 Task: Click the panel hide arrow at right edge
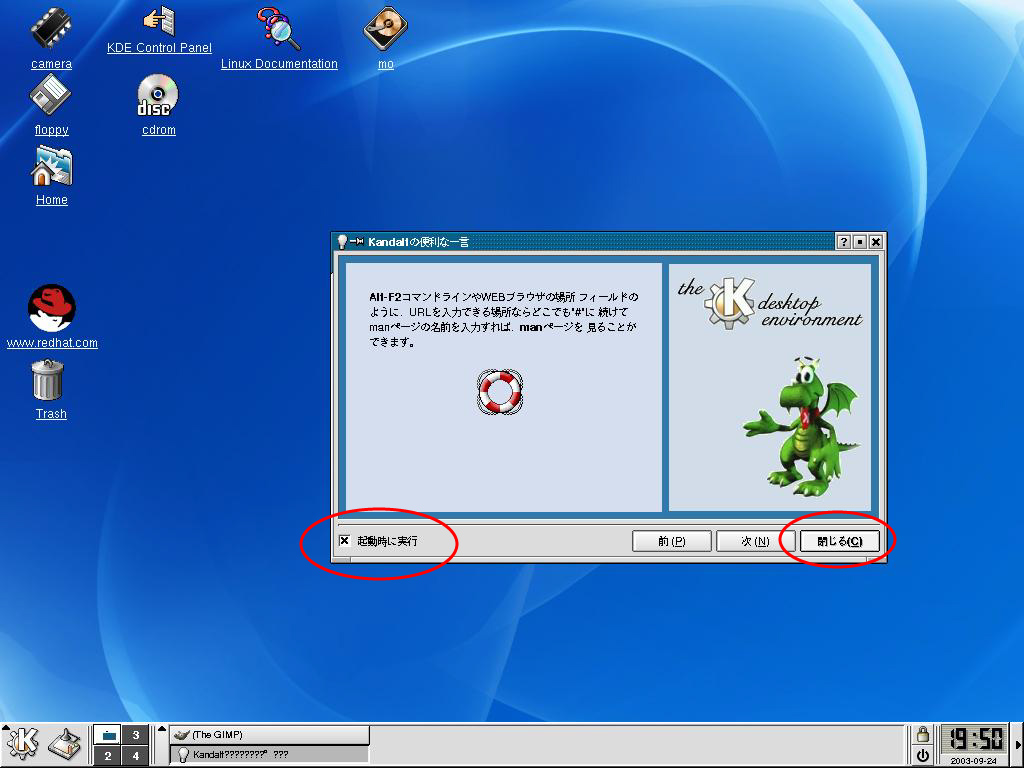coord(1019,744)
